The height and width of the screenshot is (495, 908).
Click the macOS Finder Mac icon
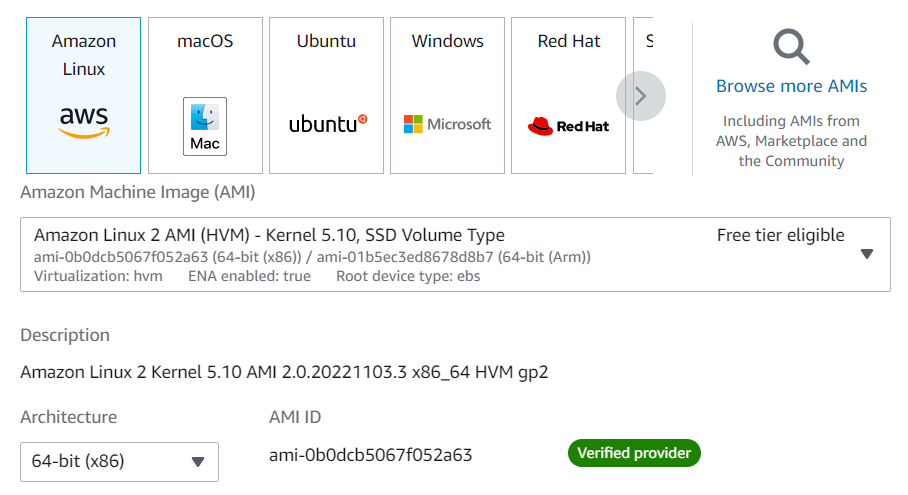[x=205, y=126]
